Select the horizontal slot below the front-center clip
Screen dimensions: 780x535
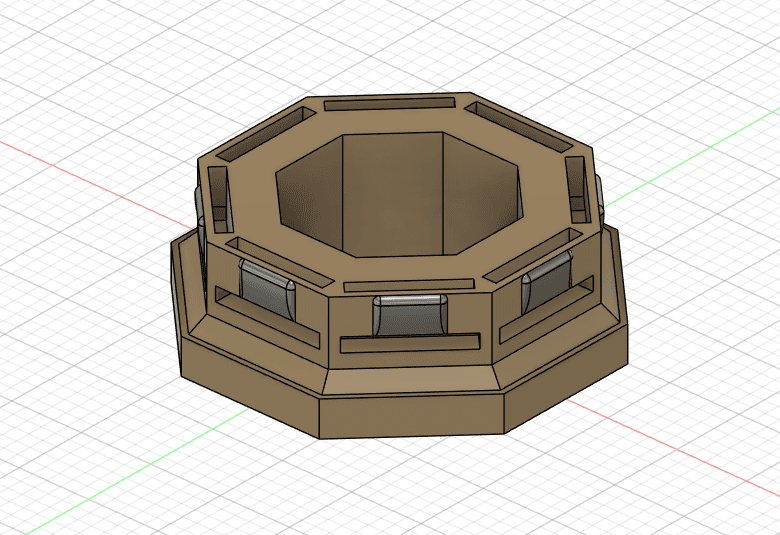point(410,343)
